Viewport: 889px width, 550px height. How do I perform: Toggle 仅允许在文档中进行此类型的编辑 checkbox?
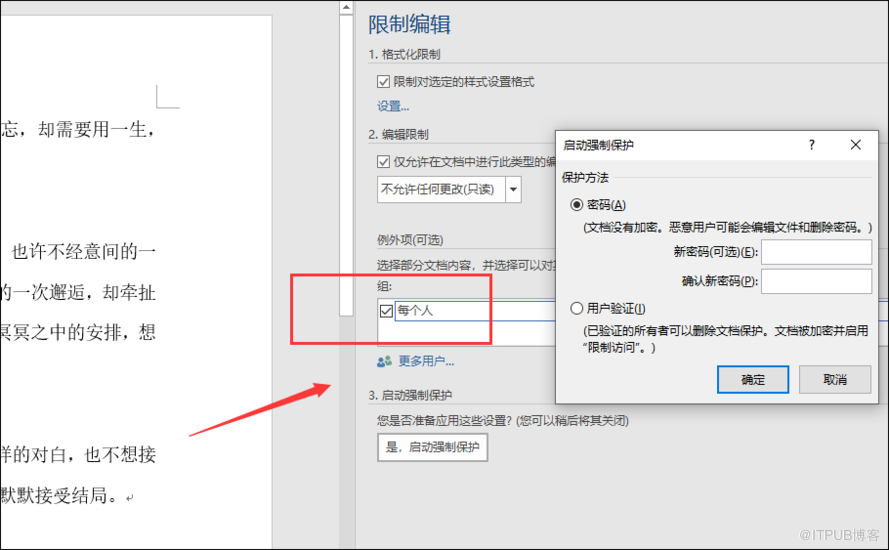(383, 162)
